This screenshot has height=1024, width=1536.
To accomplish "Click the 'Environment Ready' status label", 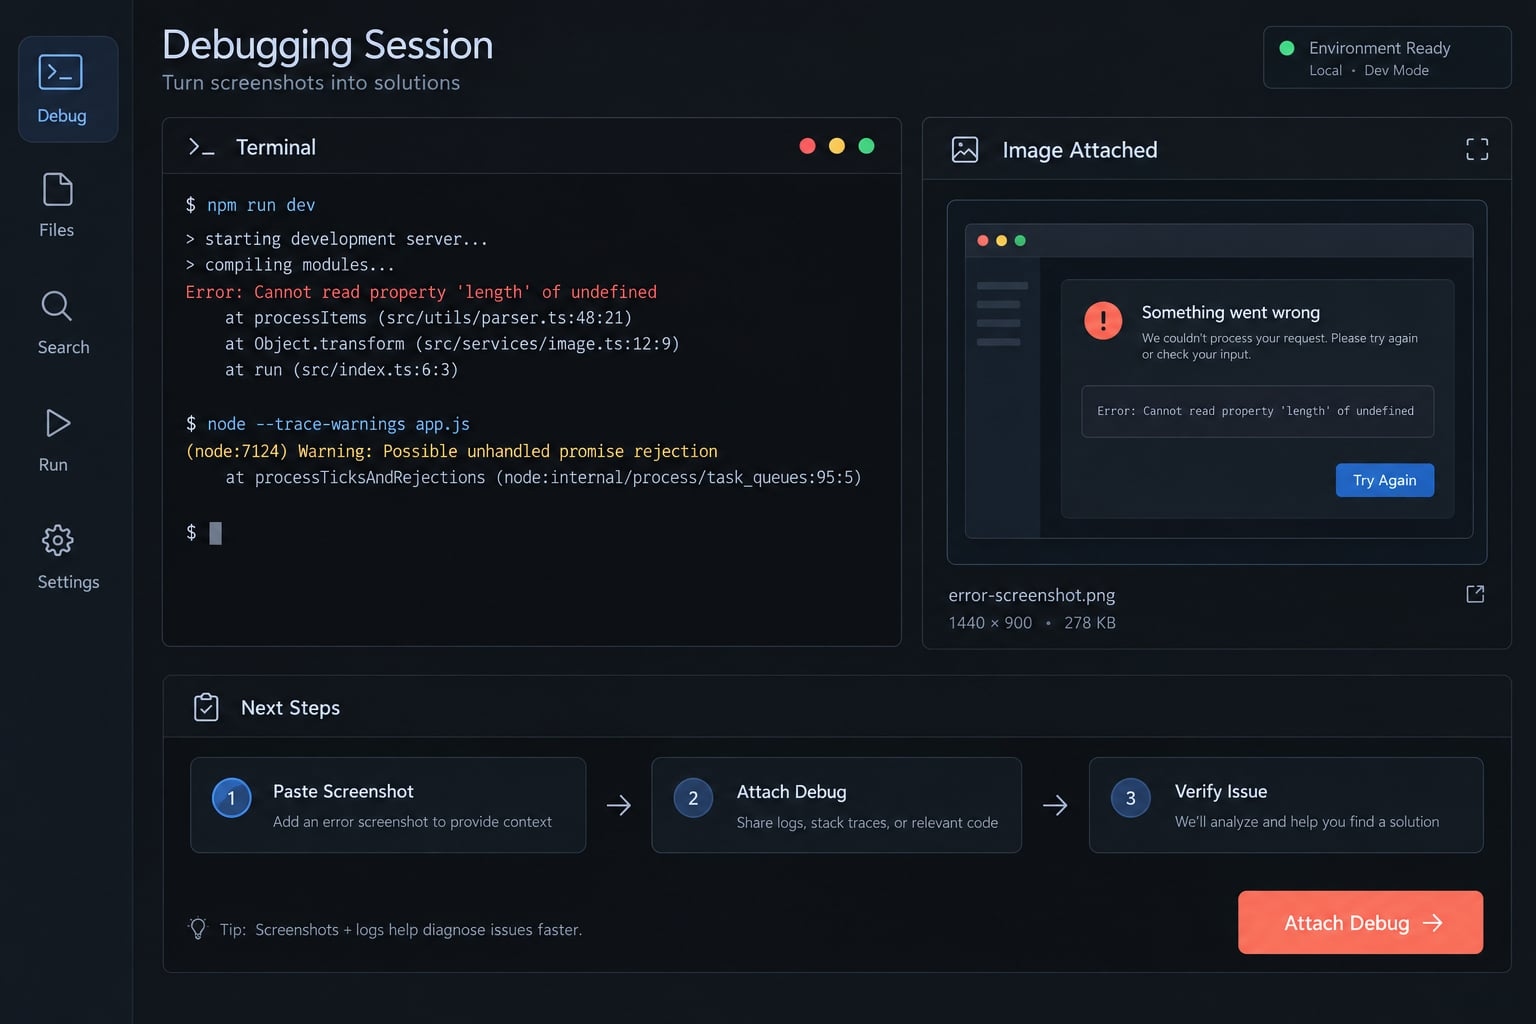I will click(1380, 48).
